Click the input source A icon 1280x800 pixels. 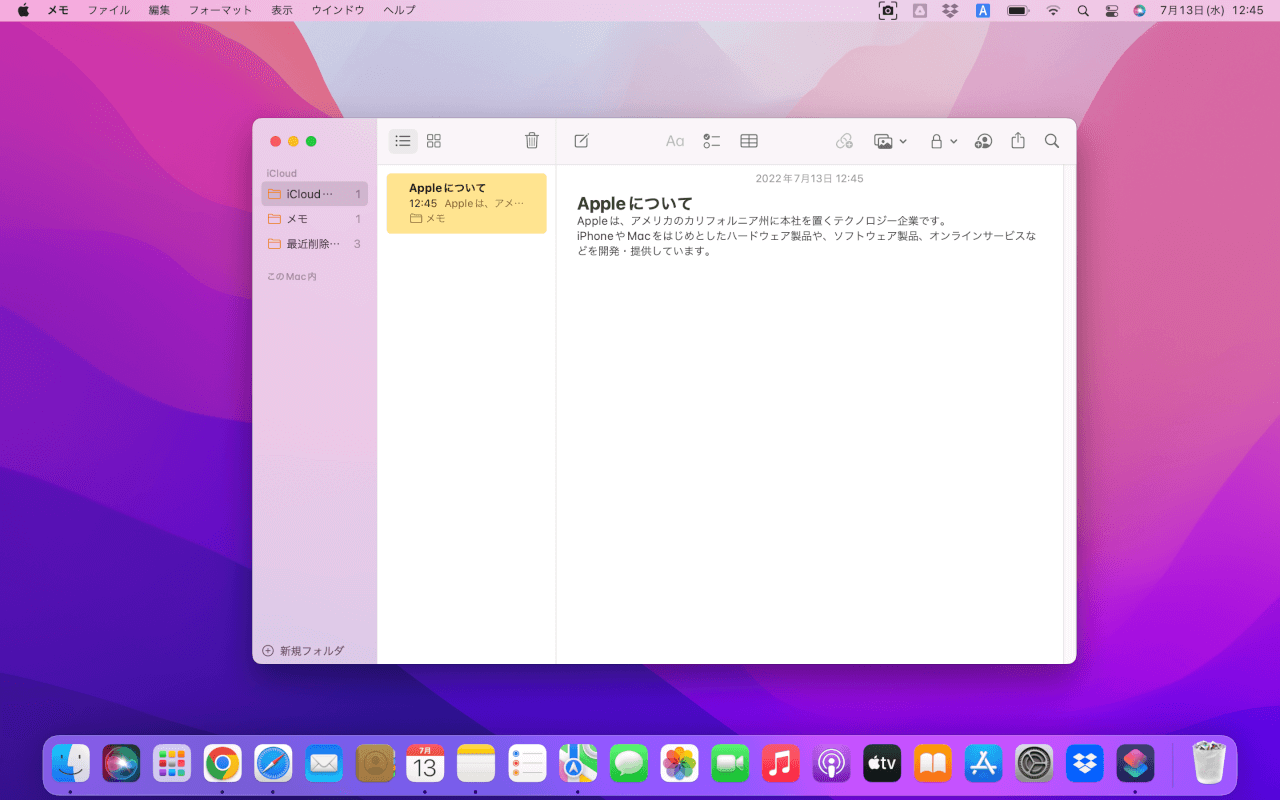[x=983, y=10]
